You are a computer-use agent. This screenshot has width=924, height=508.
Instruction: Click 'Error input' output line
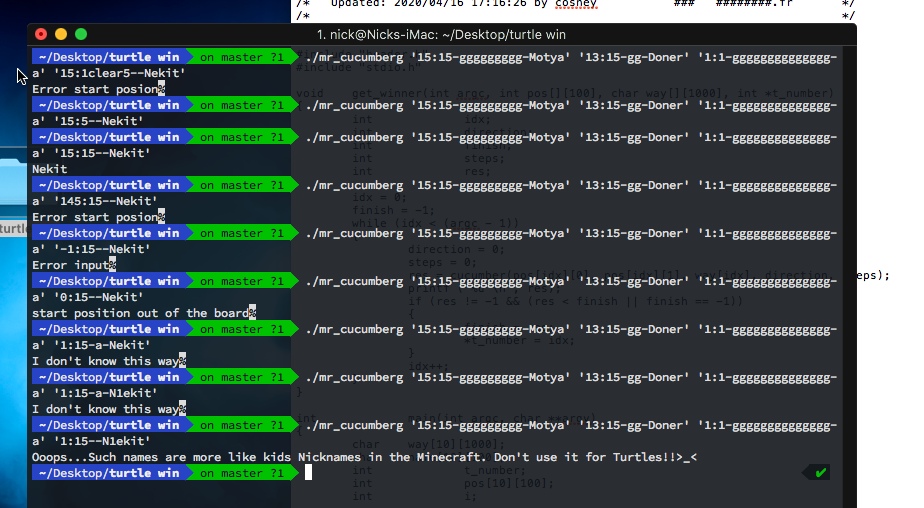click(x=71, y=265)
